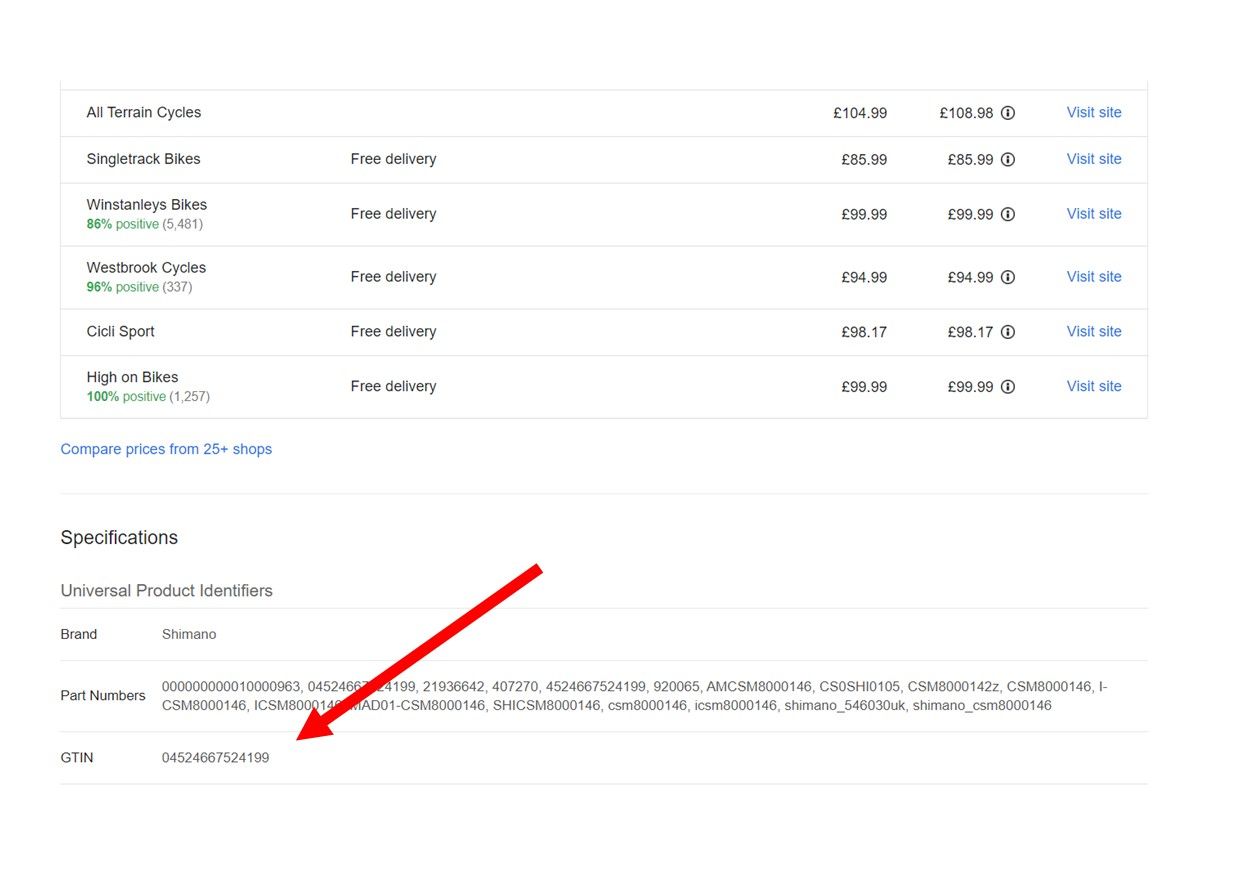Click Compare prices from 25+ shops
Viewport: 1240px width, 874px height.
[x=166, y=450]
